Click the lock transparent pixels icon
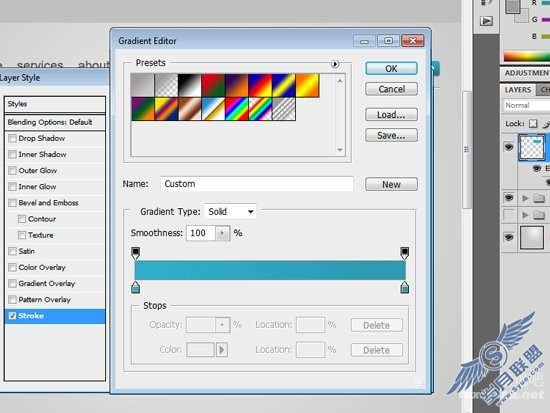This screenshot has height=413, width=550. pyautogui.click(x=533, y=124)
